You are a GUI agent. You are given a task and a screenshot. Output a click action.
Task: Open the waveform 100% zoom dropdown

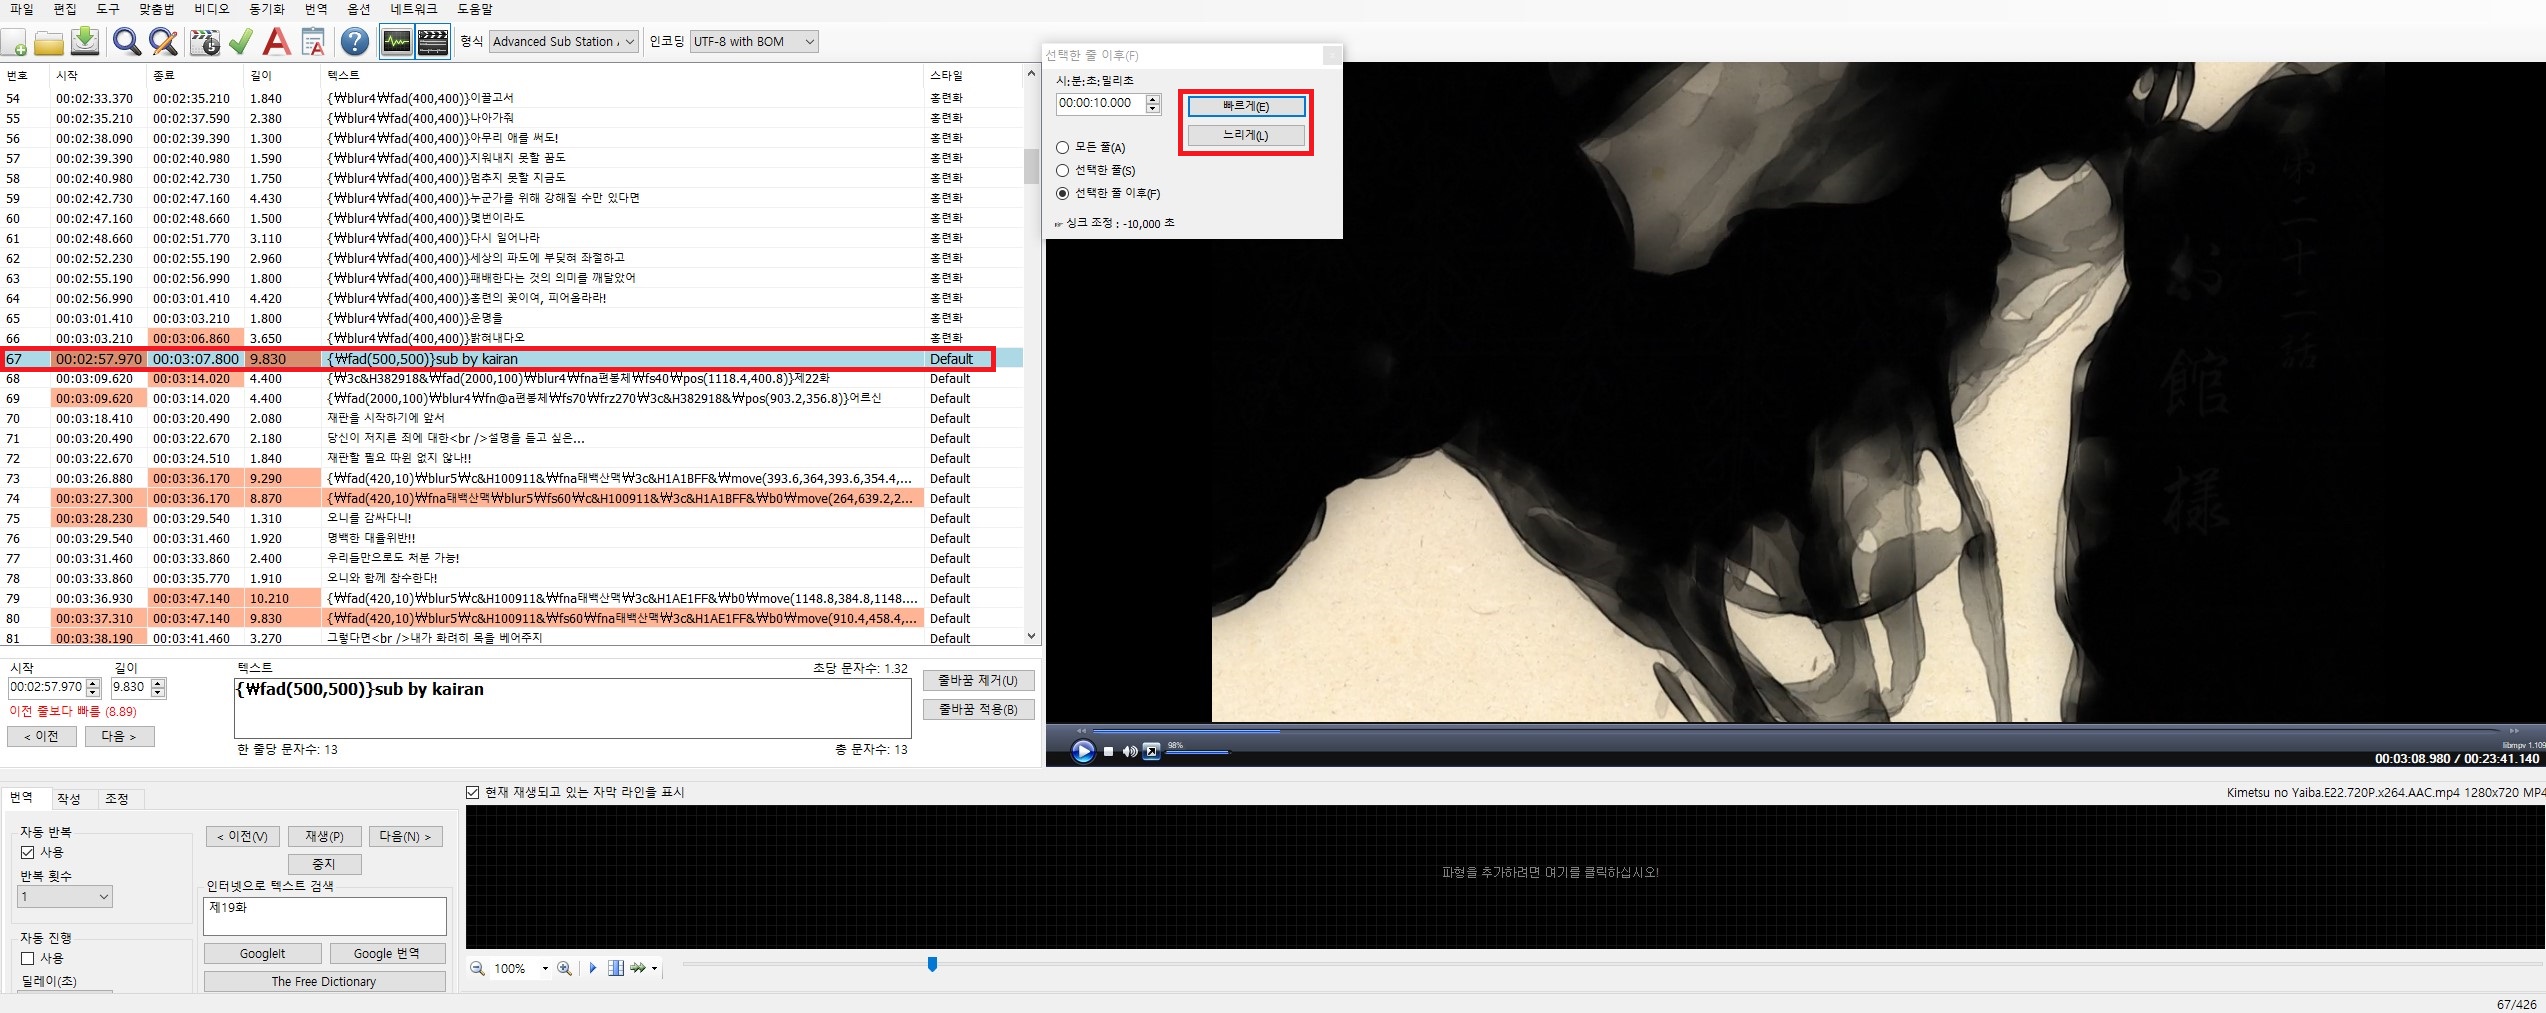[x=545, y=968]
